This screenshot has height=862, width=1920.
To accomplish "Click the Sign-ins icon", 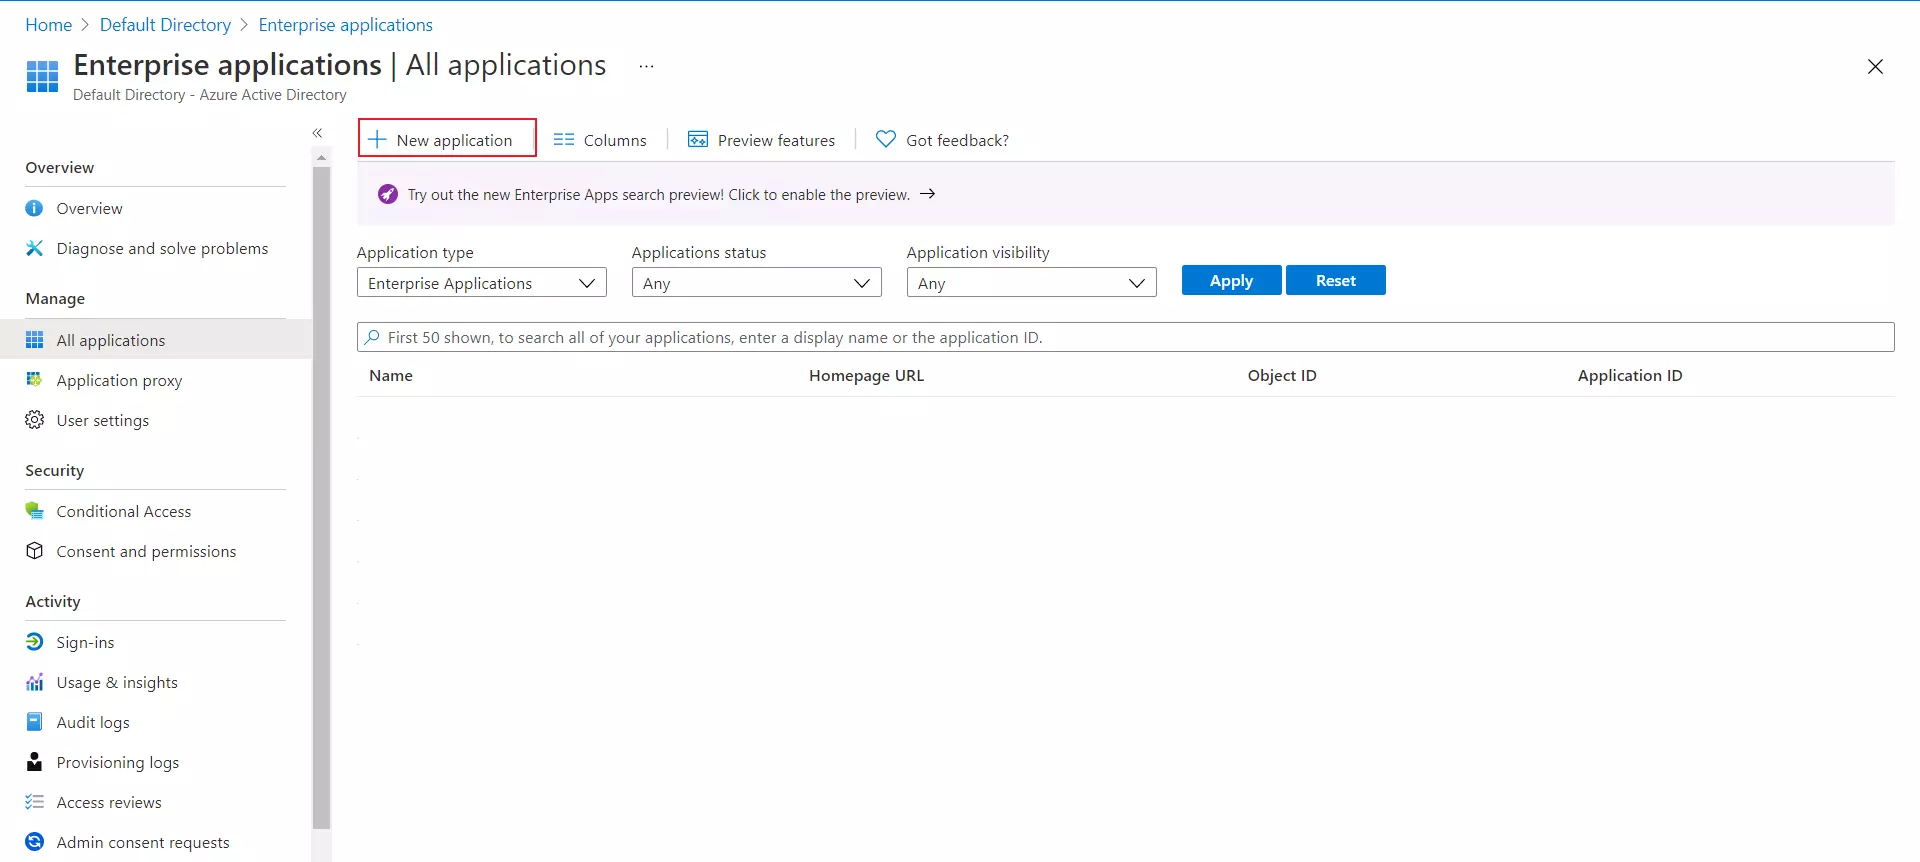I will coord(34,642).
